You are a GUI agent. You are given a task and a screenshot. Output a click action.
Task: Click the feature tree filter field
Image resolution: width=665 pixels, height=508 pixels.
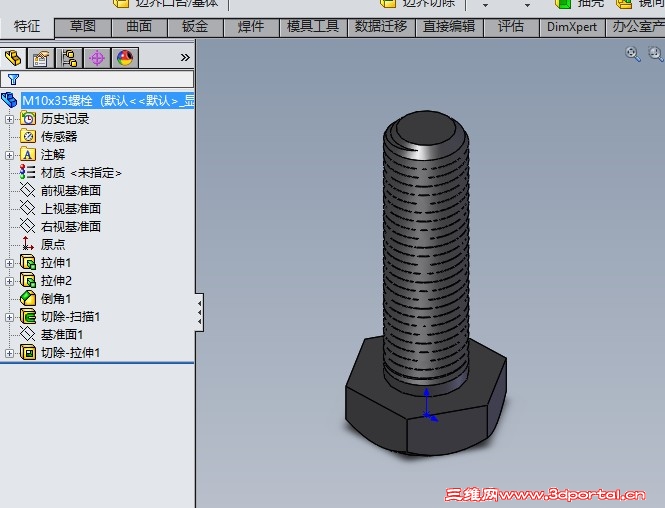tap(97, 79)
